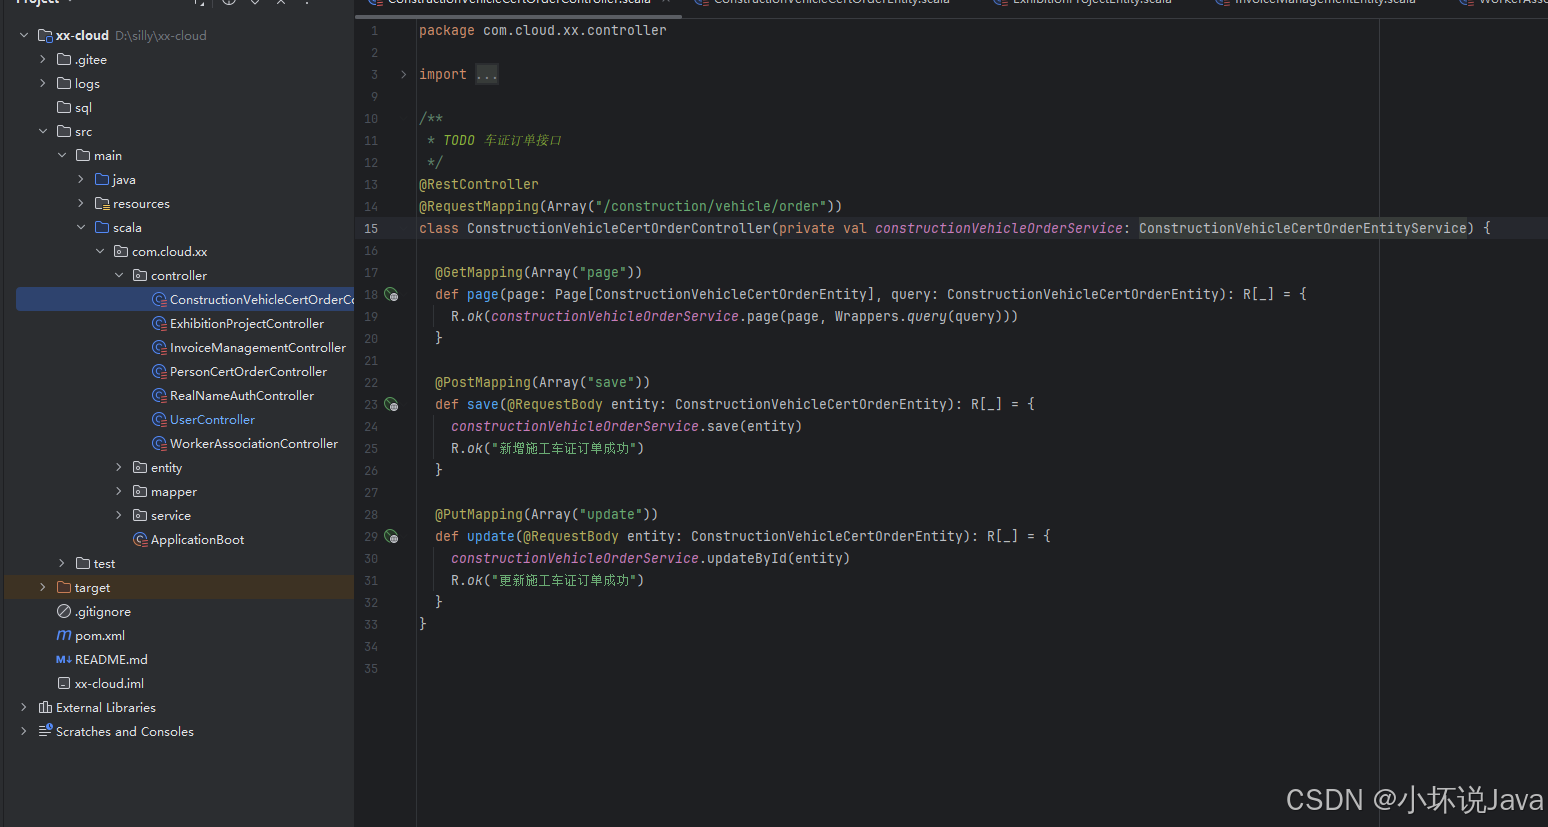Screen dimensions: 1548x827
Task: Expand the resources folder chevron
Action: (81, 203)
